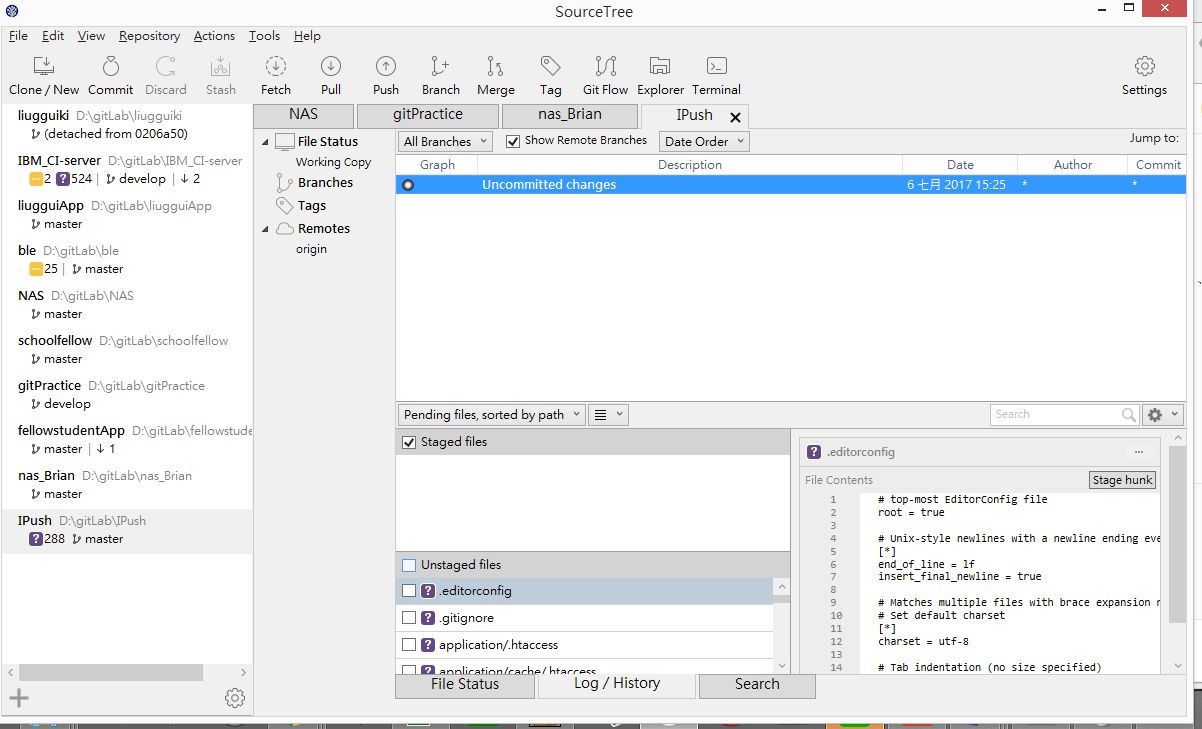Viewport: 1202px width, 729px height.
Task: Click the horizontal scrollbar in repository list
Action: (x=110, y=673)
